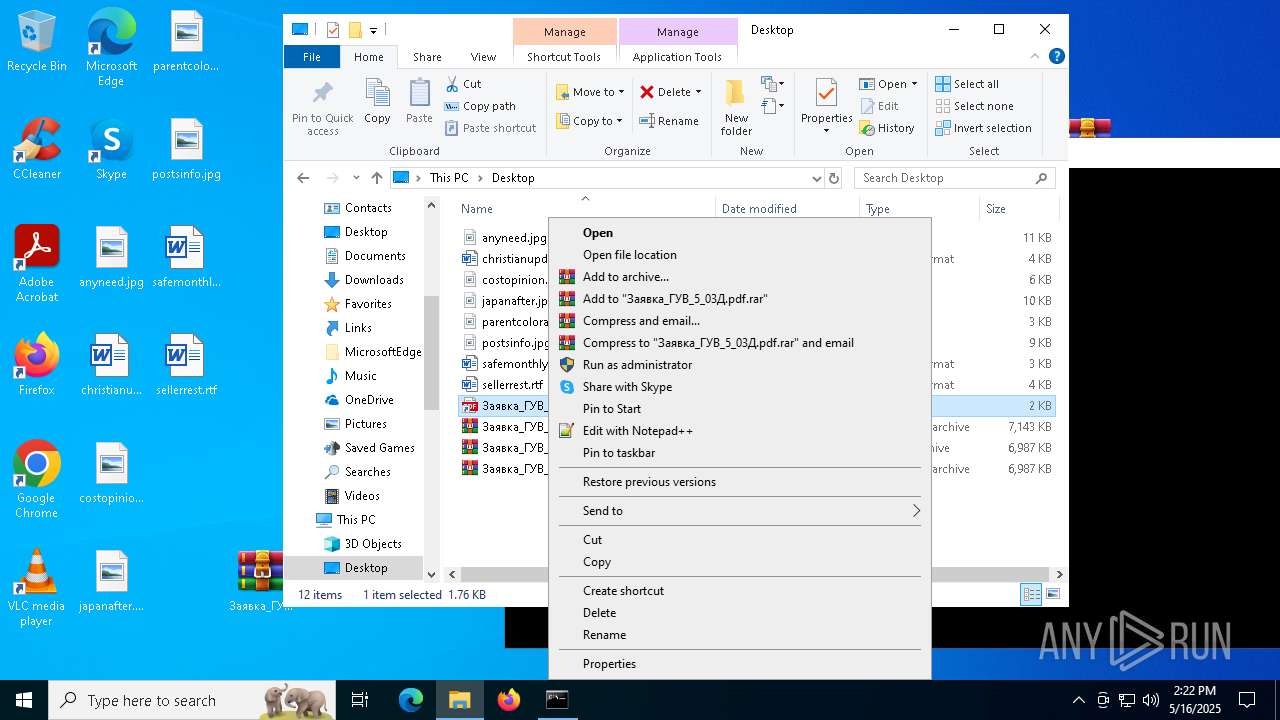Screen dimensions: 1280x720
Task: Click the Recycle Bin desktop icon
Action: [x=37, y=42]
